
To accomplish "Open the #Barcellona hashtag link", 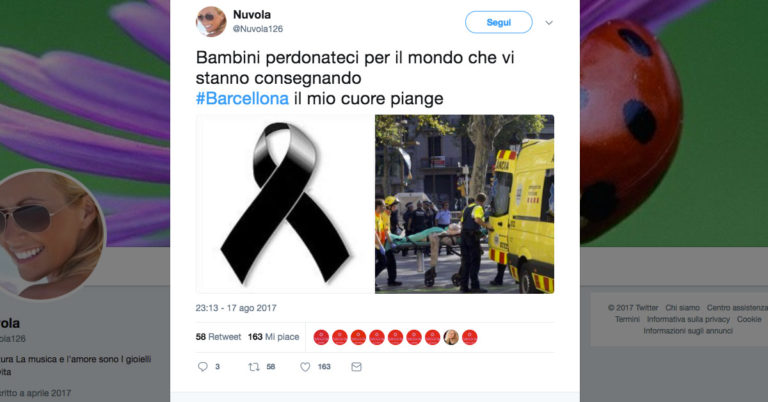I will tap(242, 98).
